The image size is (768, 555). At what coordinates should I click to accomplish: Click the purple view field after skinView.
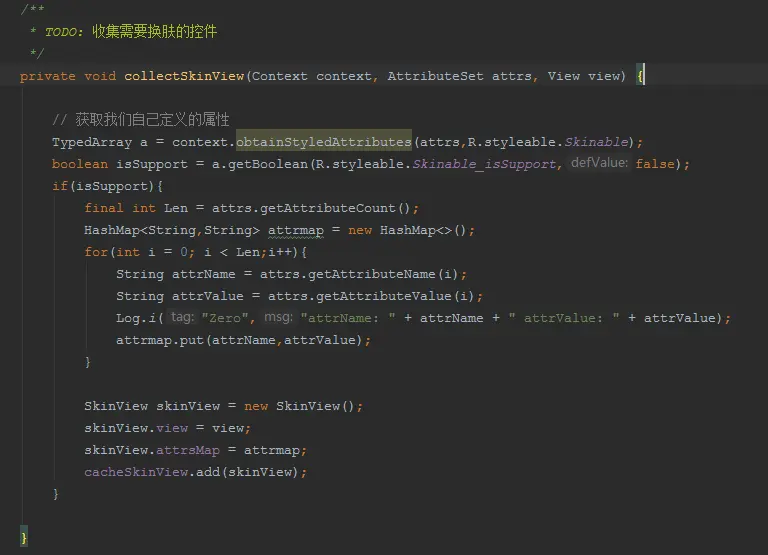pyautogui.click(x=172, y=428)
